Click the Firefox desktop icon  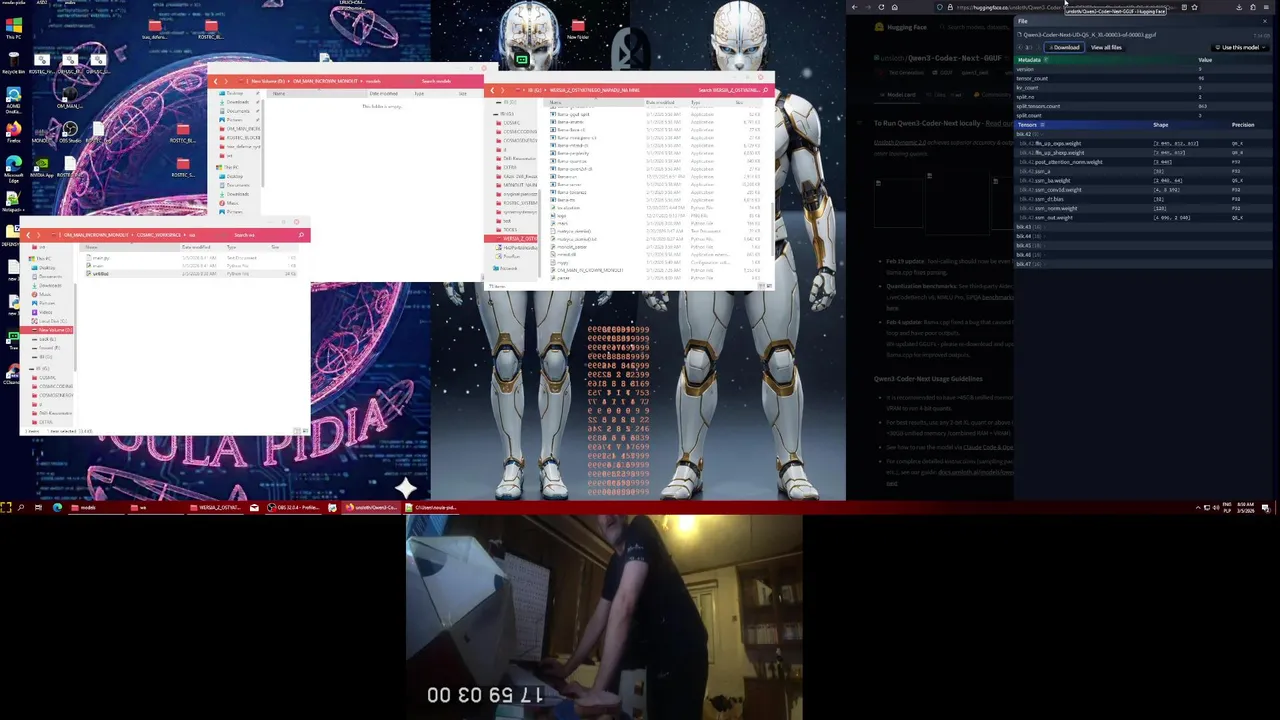tap(14, 131)
